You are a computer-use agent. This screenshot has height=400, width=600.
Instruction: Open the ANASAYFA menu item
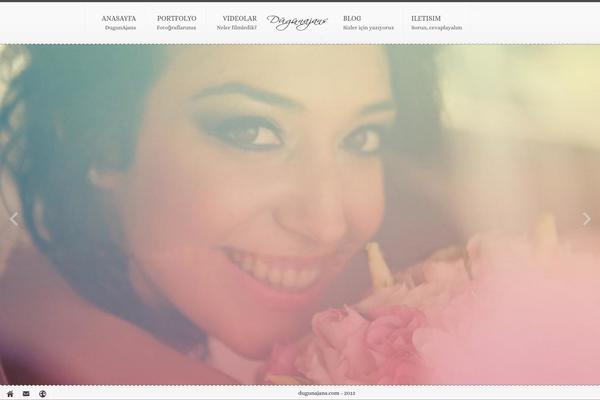point(119,22)
